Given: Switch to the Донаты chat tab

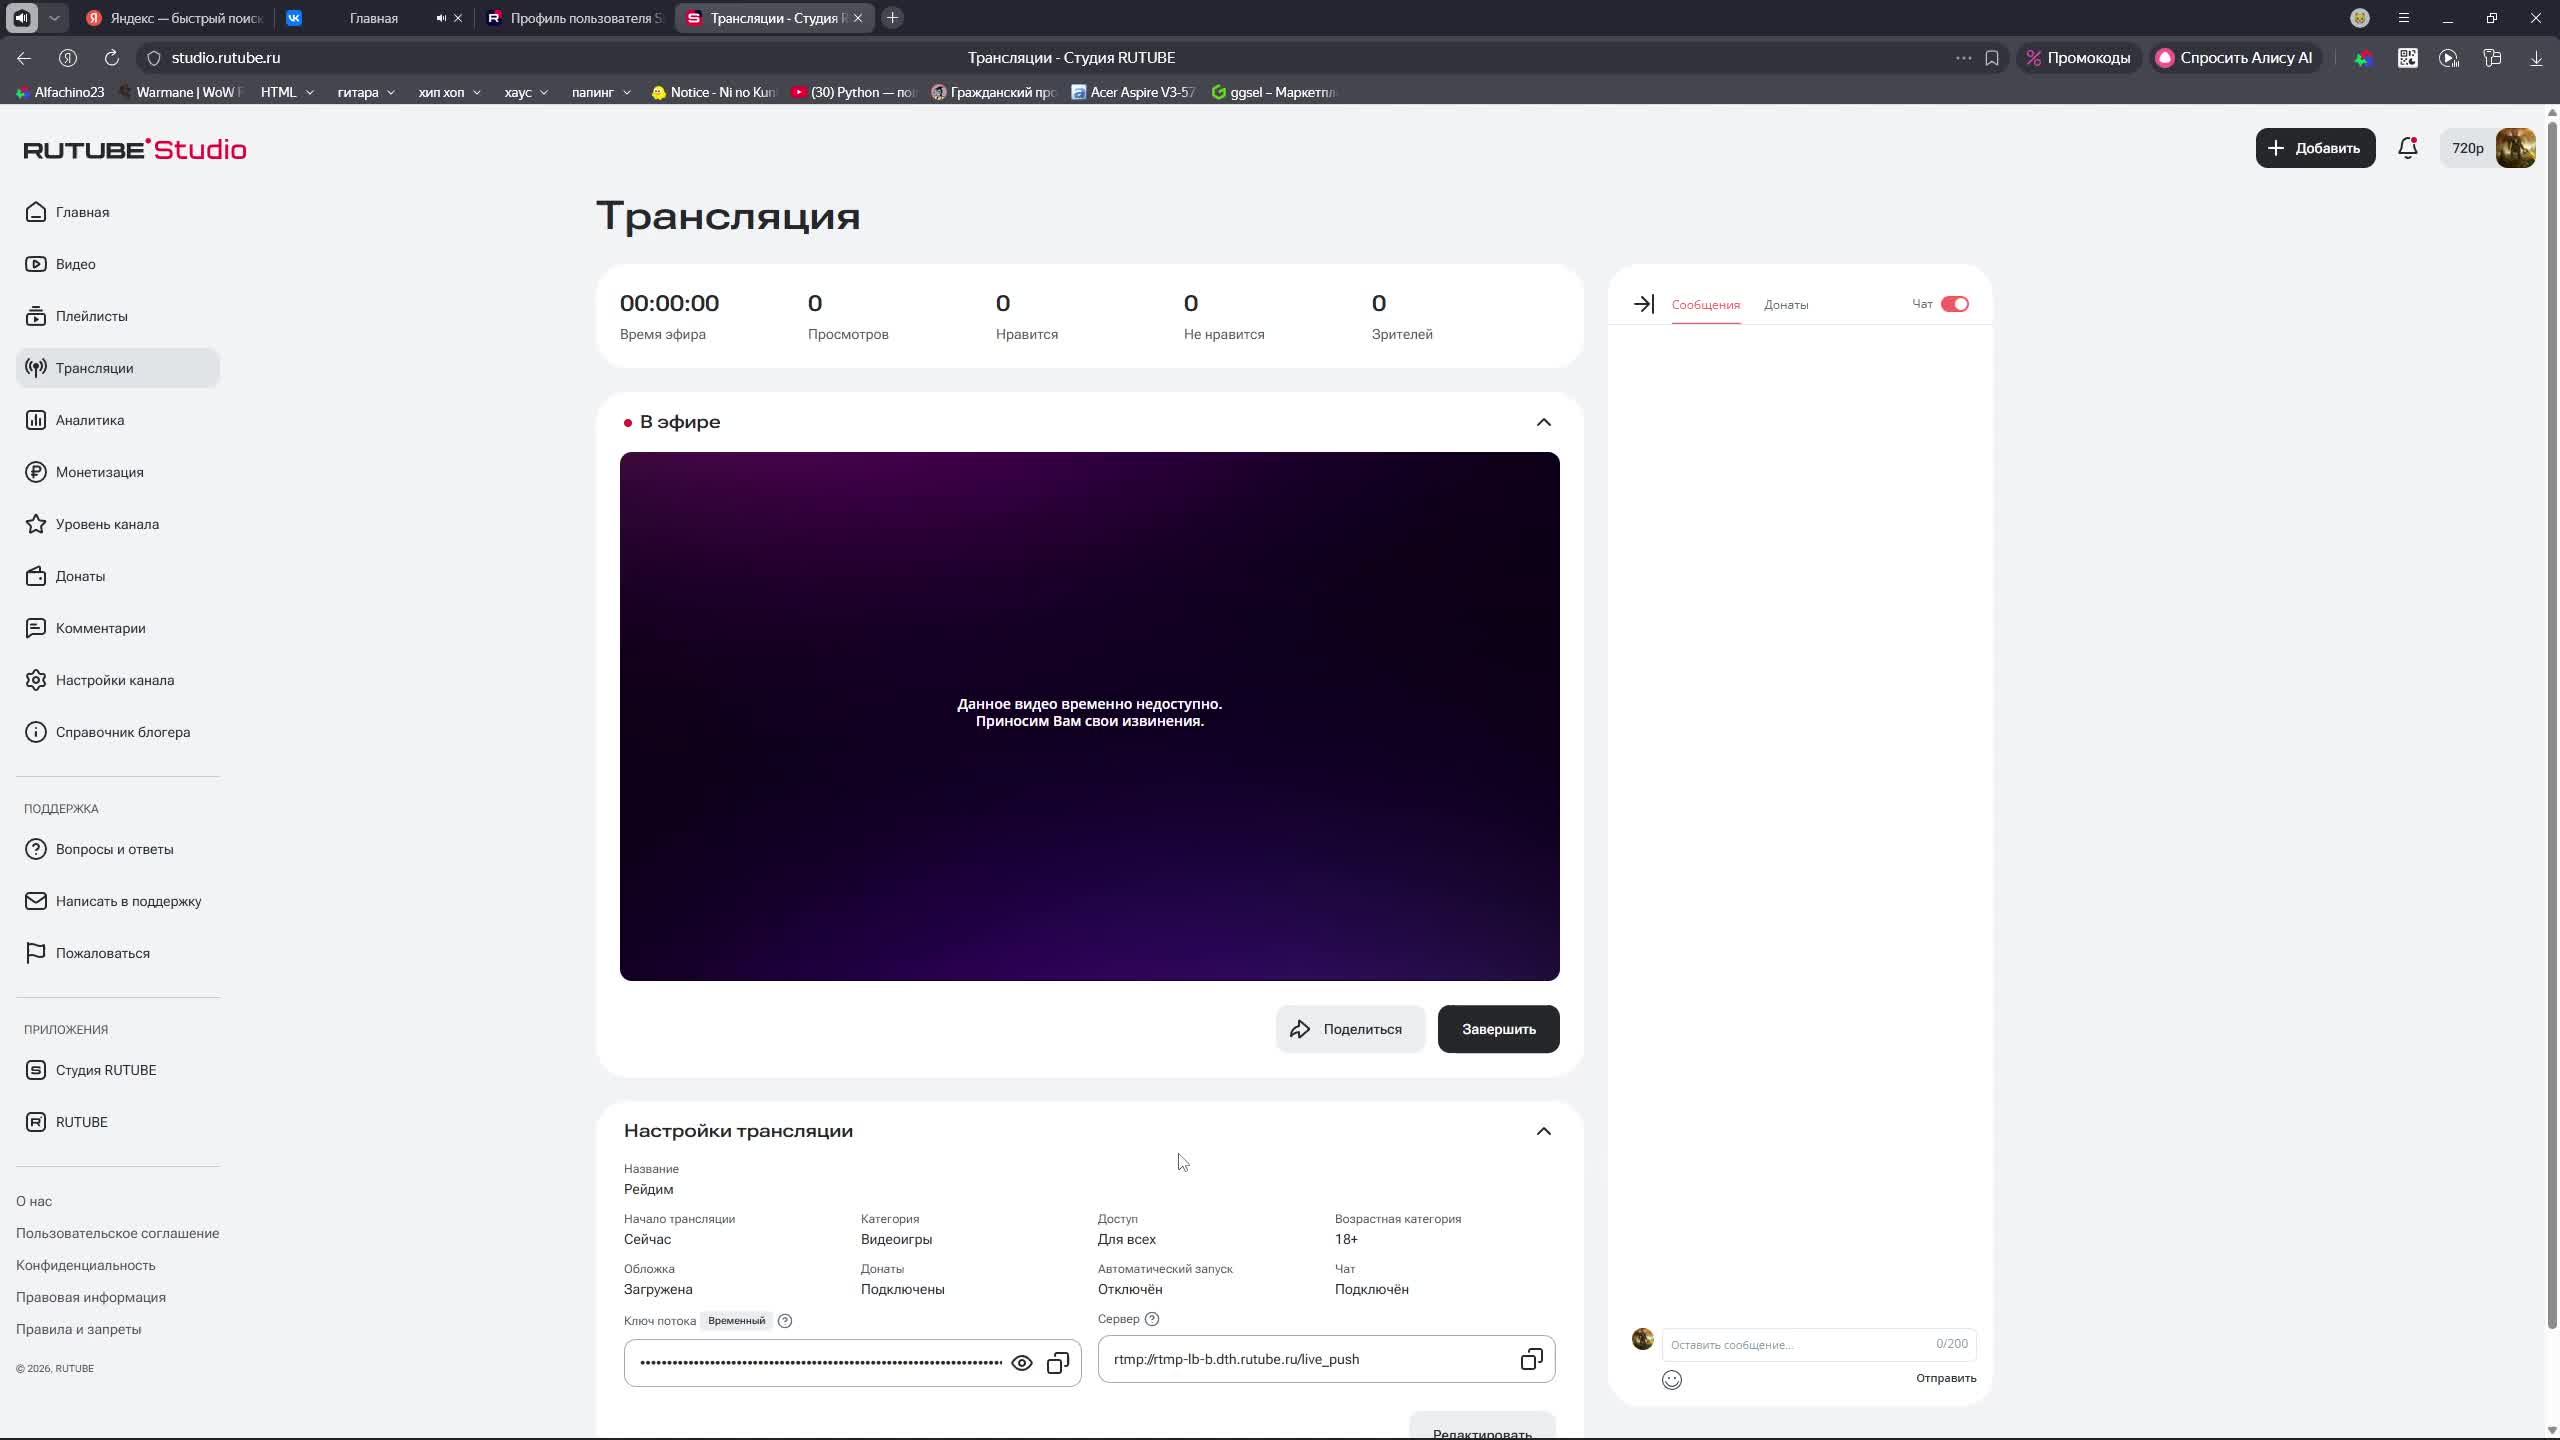Looking at the screenshot, I should point(1785,305).
